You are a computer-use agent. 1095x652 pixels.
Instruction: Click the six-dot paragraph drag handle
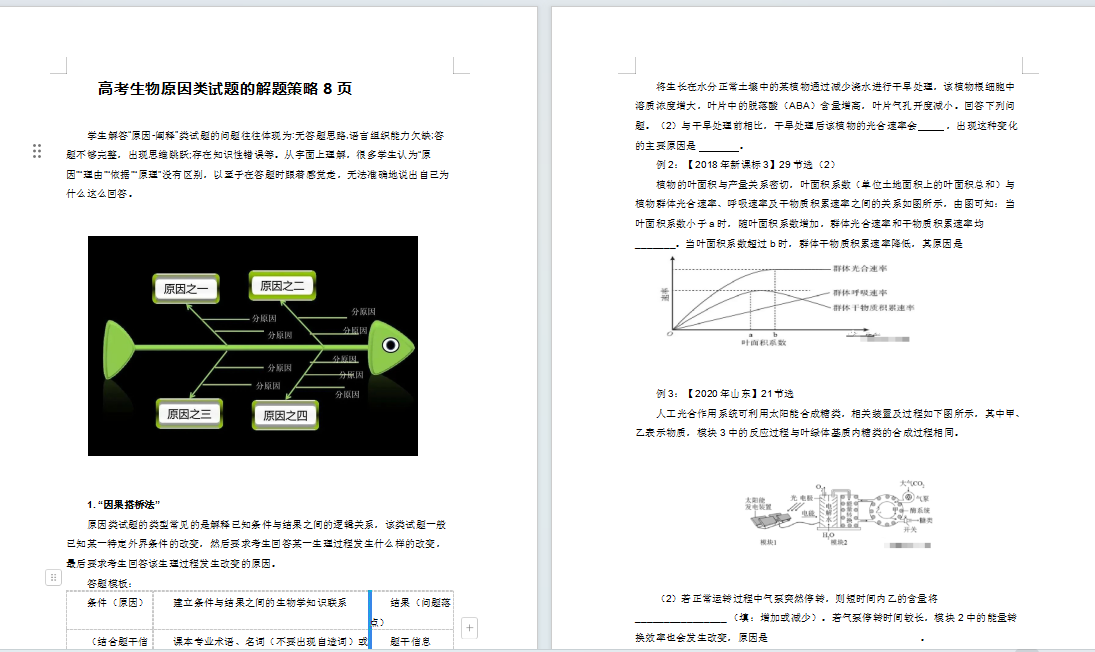(37, 151)
